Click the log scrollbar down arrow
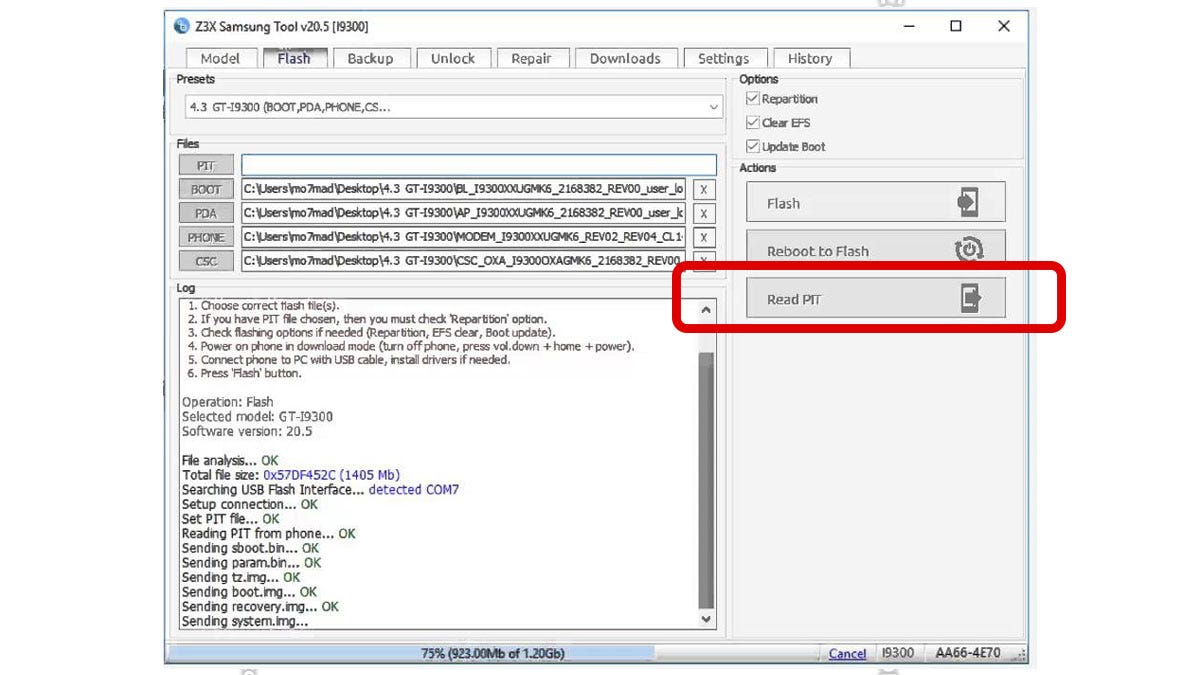The image size is (1200, 675). click(x=707, y=619)
